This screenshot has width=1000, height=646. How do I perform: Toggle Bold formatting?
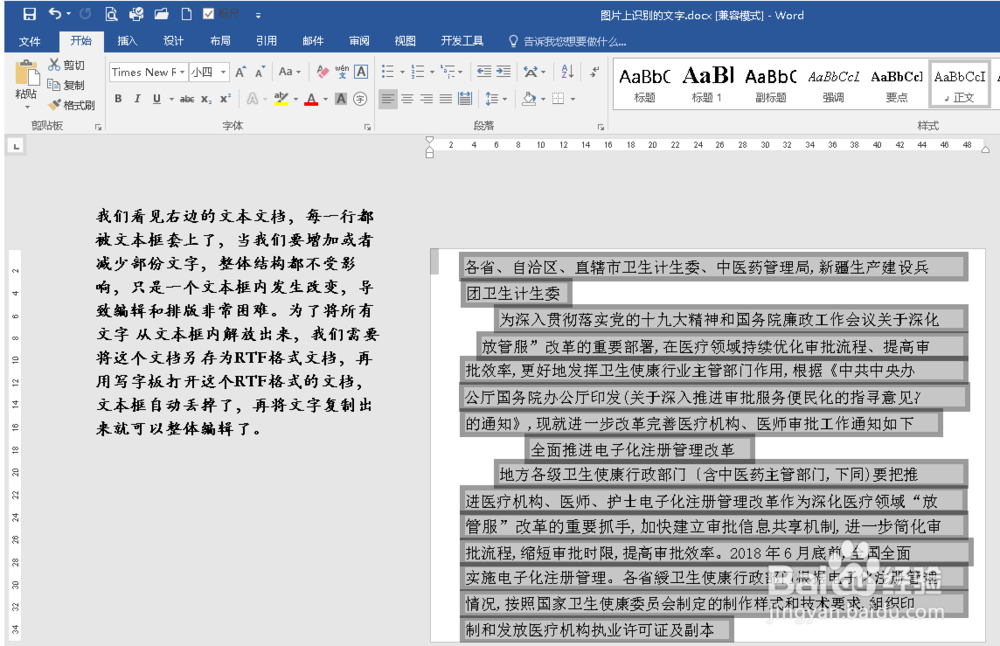click(119, 98)
